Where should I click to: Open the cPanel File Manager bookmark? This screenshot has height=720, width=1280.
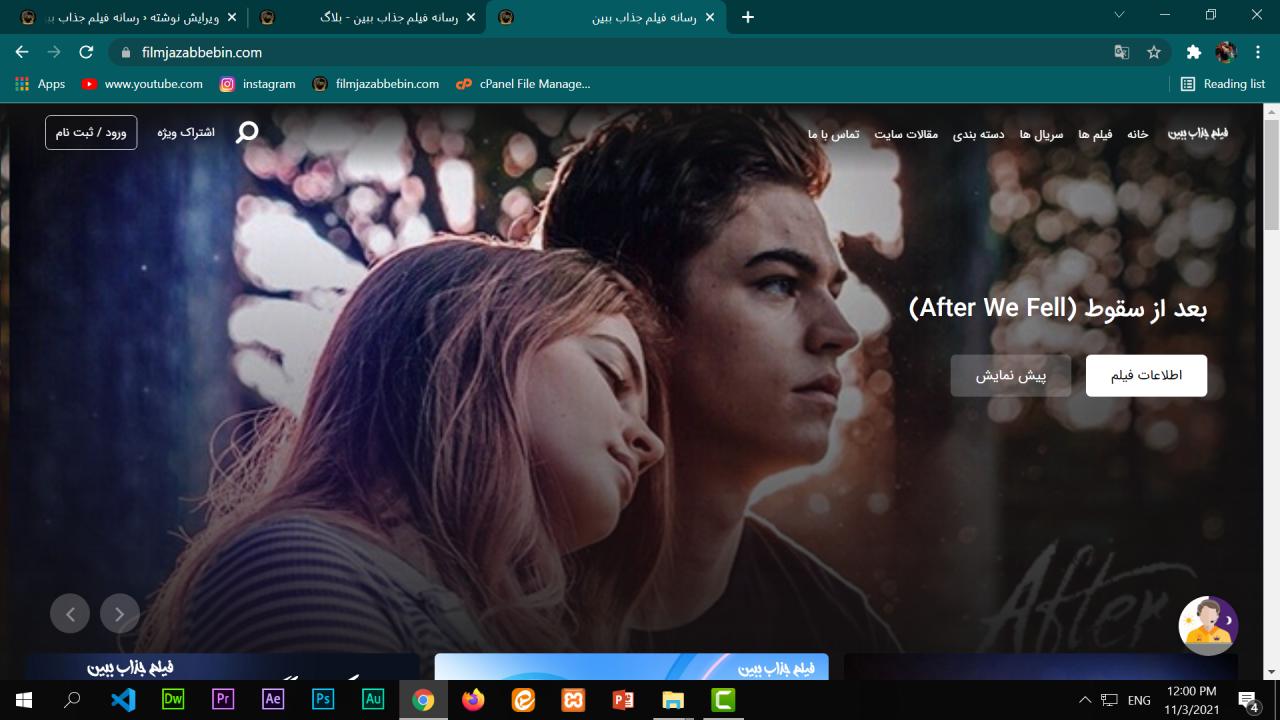pyautogui.click(x=523, y=84)
